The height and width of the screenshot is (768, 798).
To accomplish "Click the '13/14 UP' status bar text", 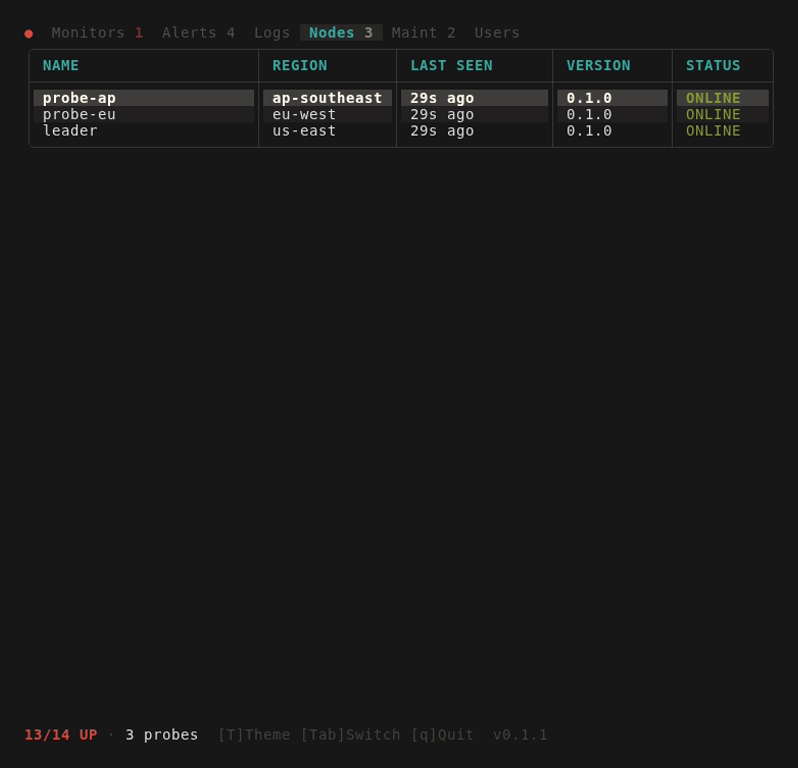I will pos(61,734).
